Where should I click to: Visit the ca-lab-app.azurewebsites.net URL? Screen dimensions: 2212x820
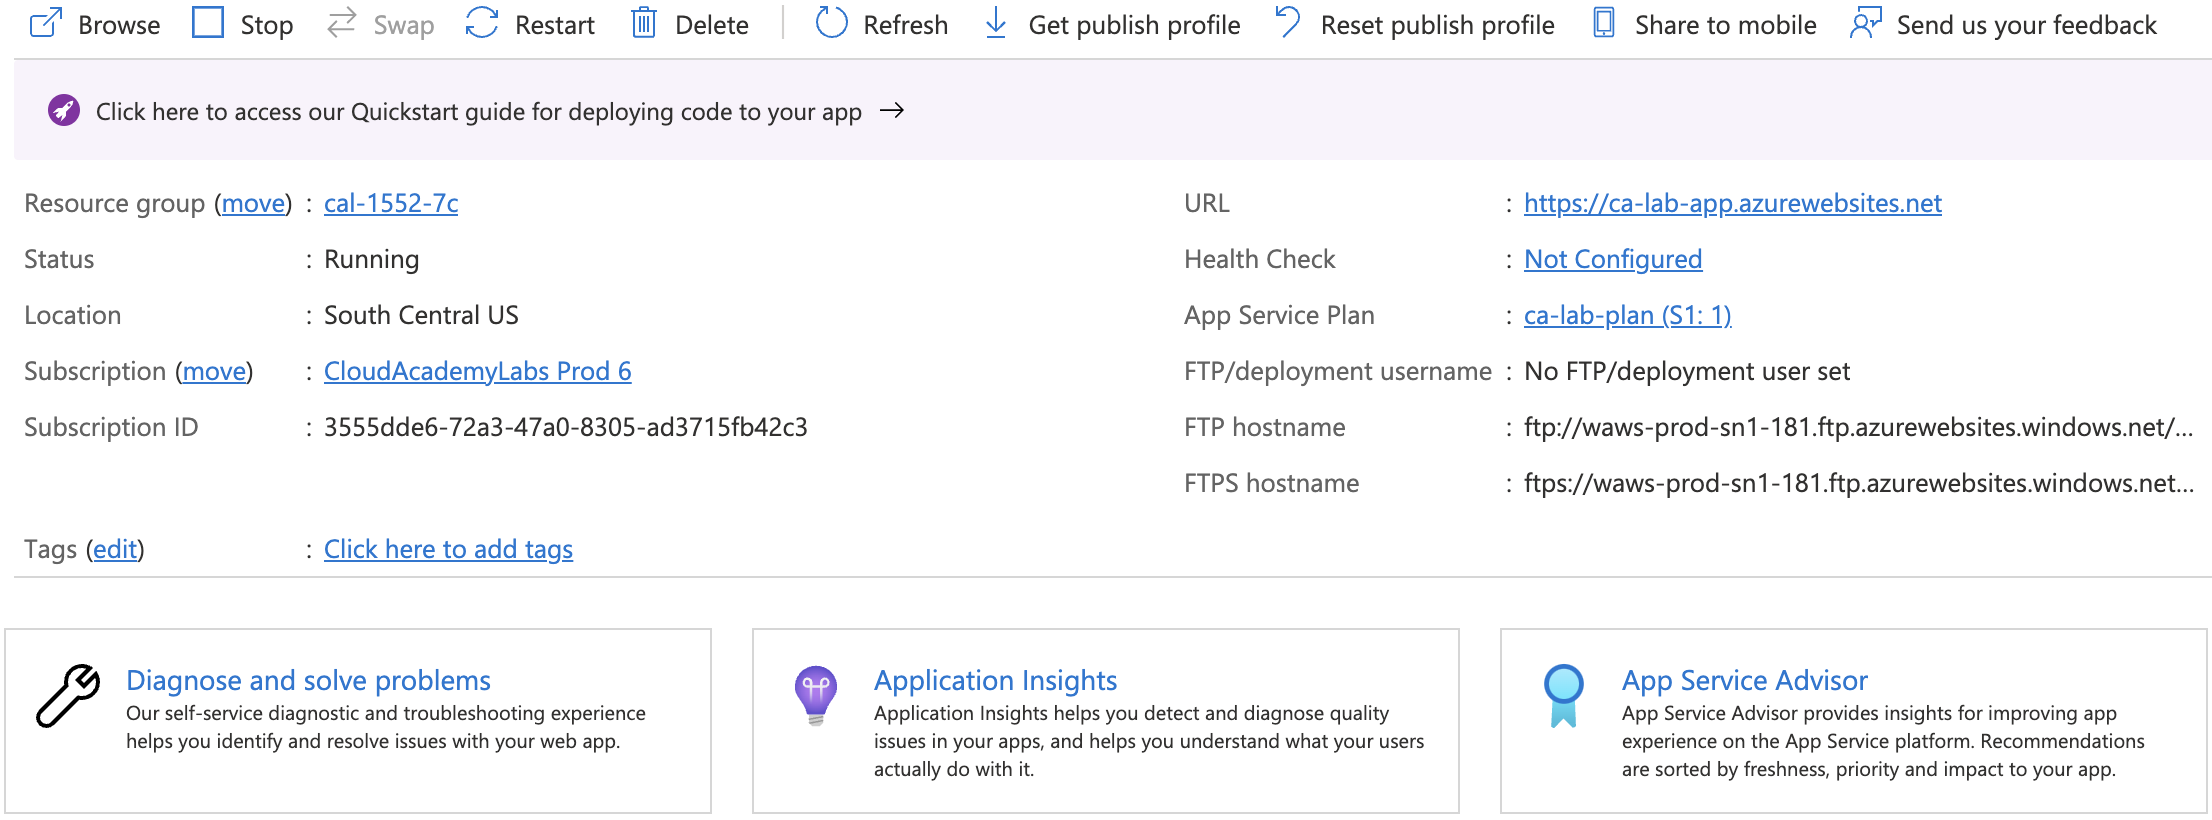1733,203
